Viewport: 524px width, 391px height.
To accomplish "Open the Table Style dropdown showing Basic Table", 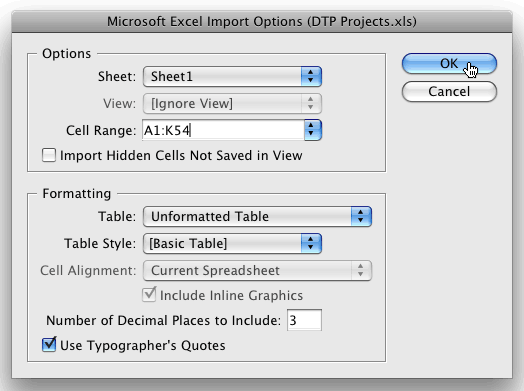I will click(232, 243).
